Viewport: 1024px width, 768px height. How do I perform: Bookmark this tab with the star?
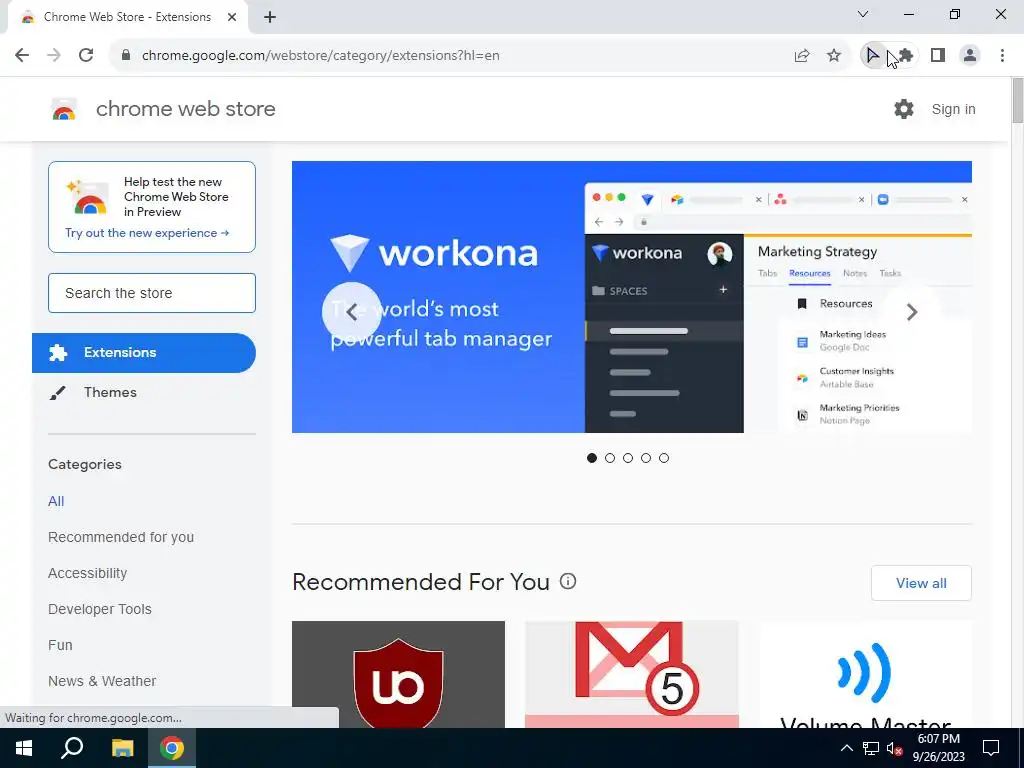click(834, 56)
